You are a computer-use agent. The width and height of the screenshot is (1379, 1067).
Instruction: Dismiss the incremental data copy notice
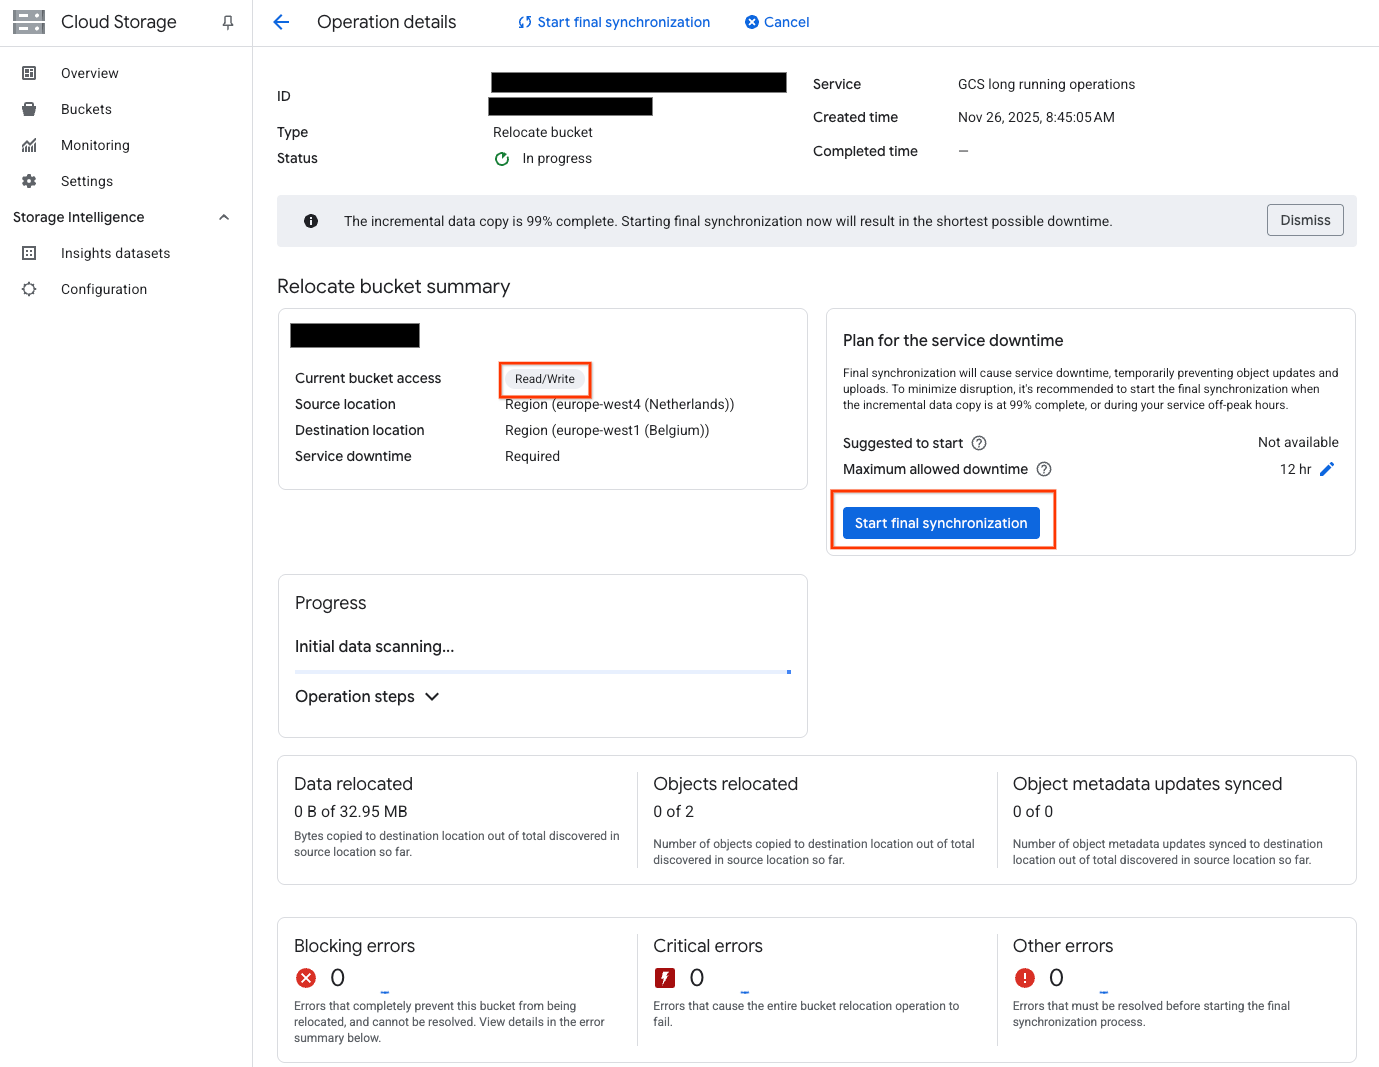tap(1304, 220)
